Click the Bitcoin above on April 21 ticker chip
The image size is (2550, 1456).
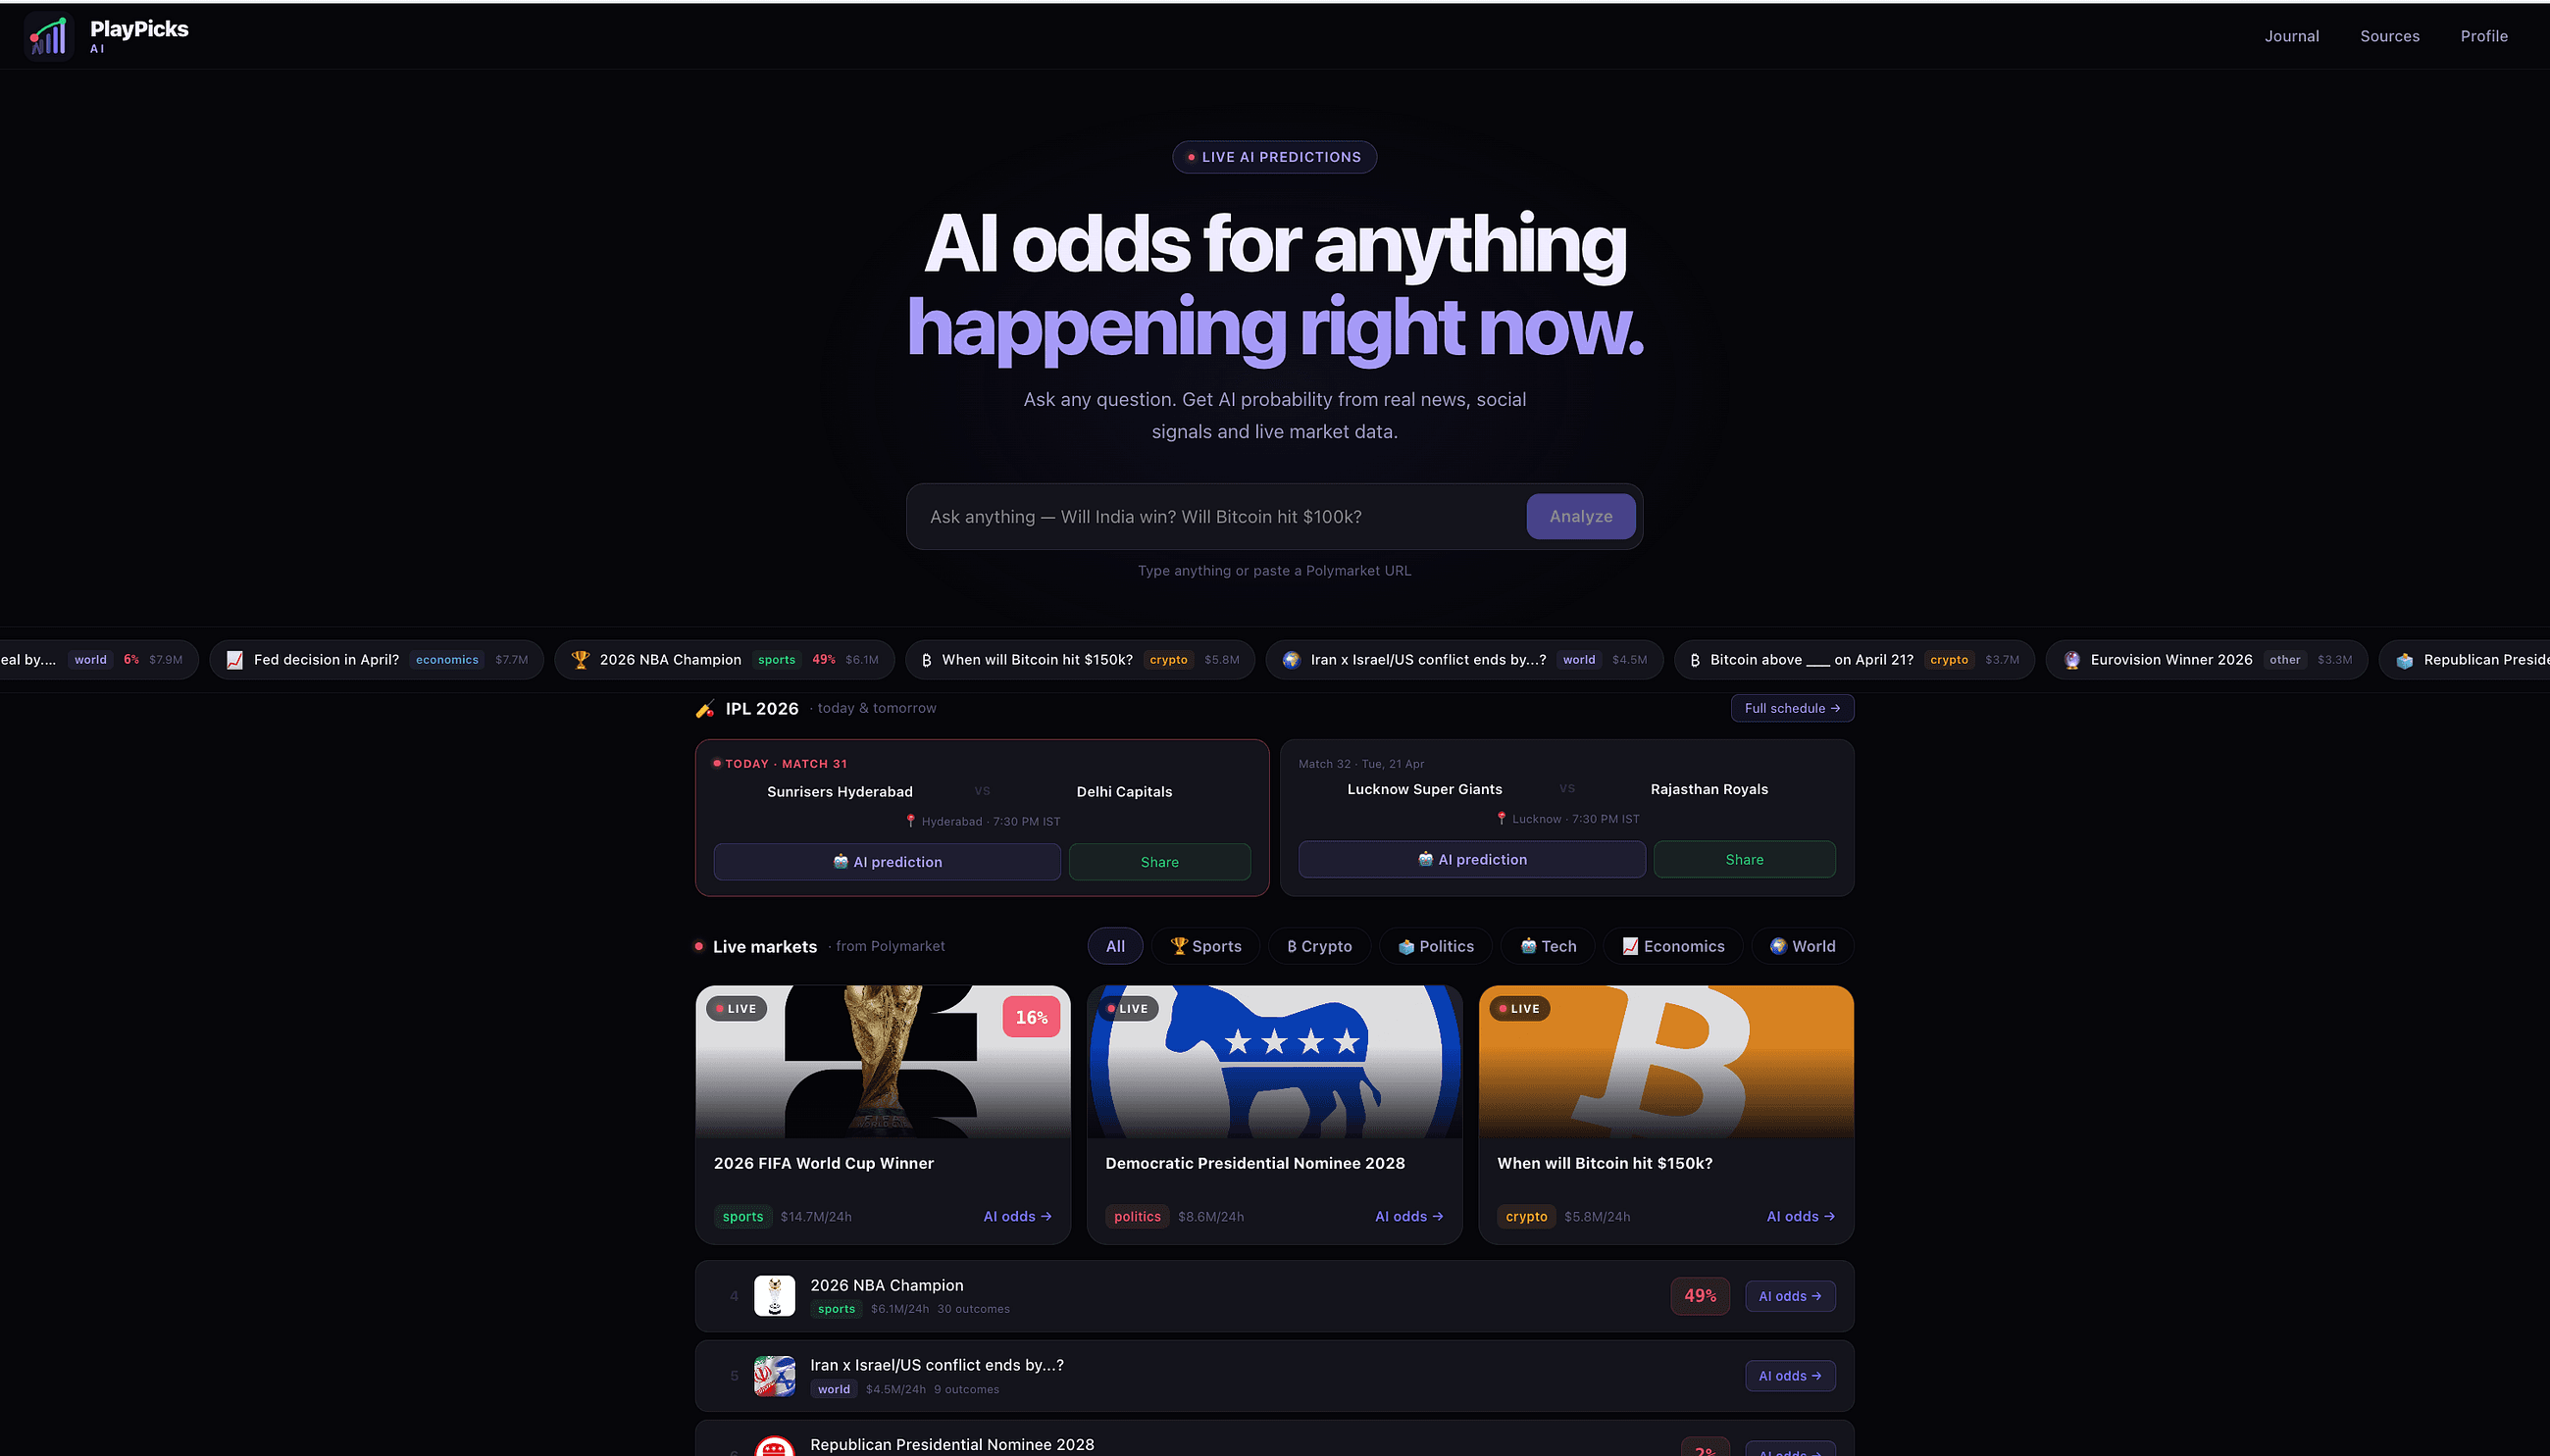(1854, 660)
